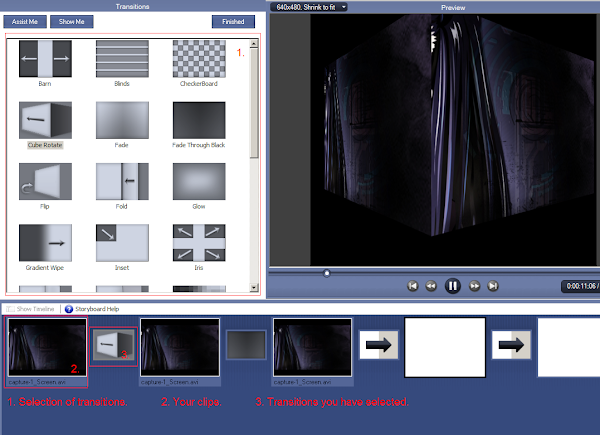Click the first empty white clip placeholder
This screenshot has width=600, height=435.
click(445, 347)
